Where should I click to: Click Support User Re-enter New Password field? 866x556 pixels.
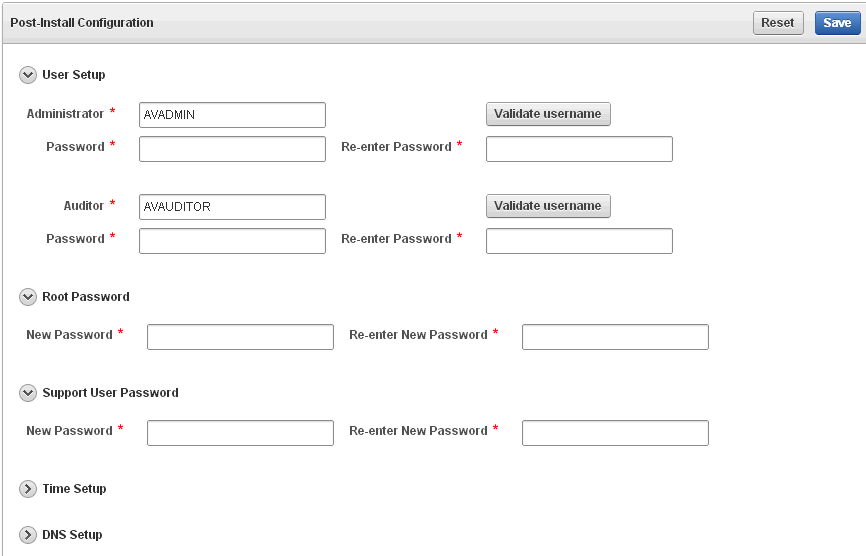pyautogui.click(x=615, y=433)
